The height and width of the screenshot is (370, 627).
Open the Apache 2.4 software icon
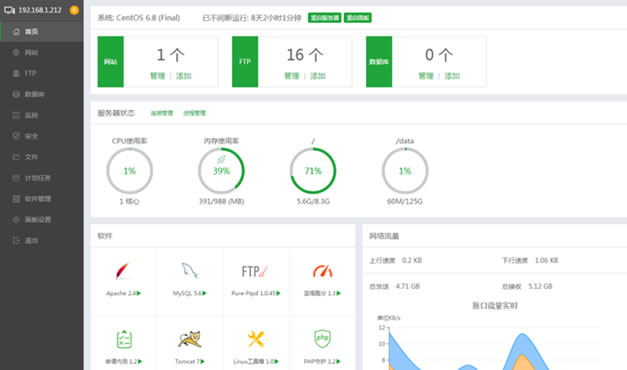(123, 271)
